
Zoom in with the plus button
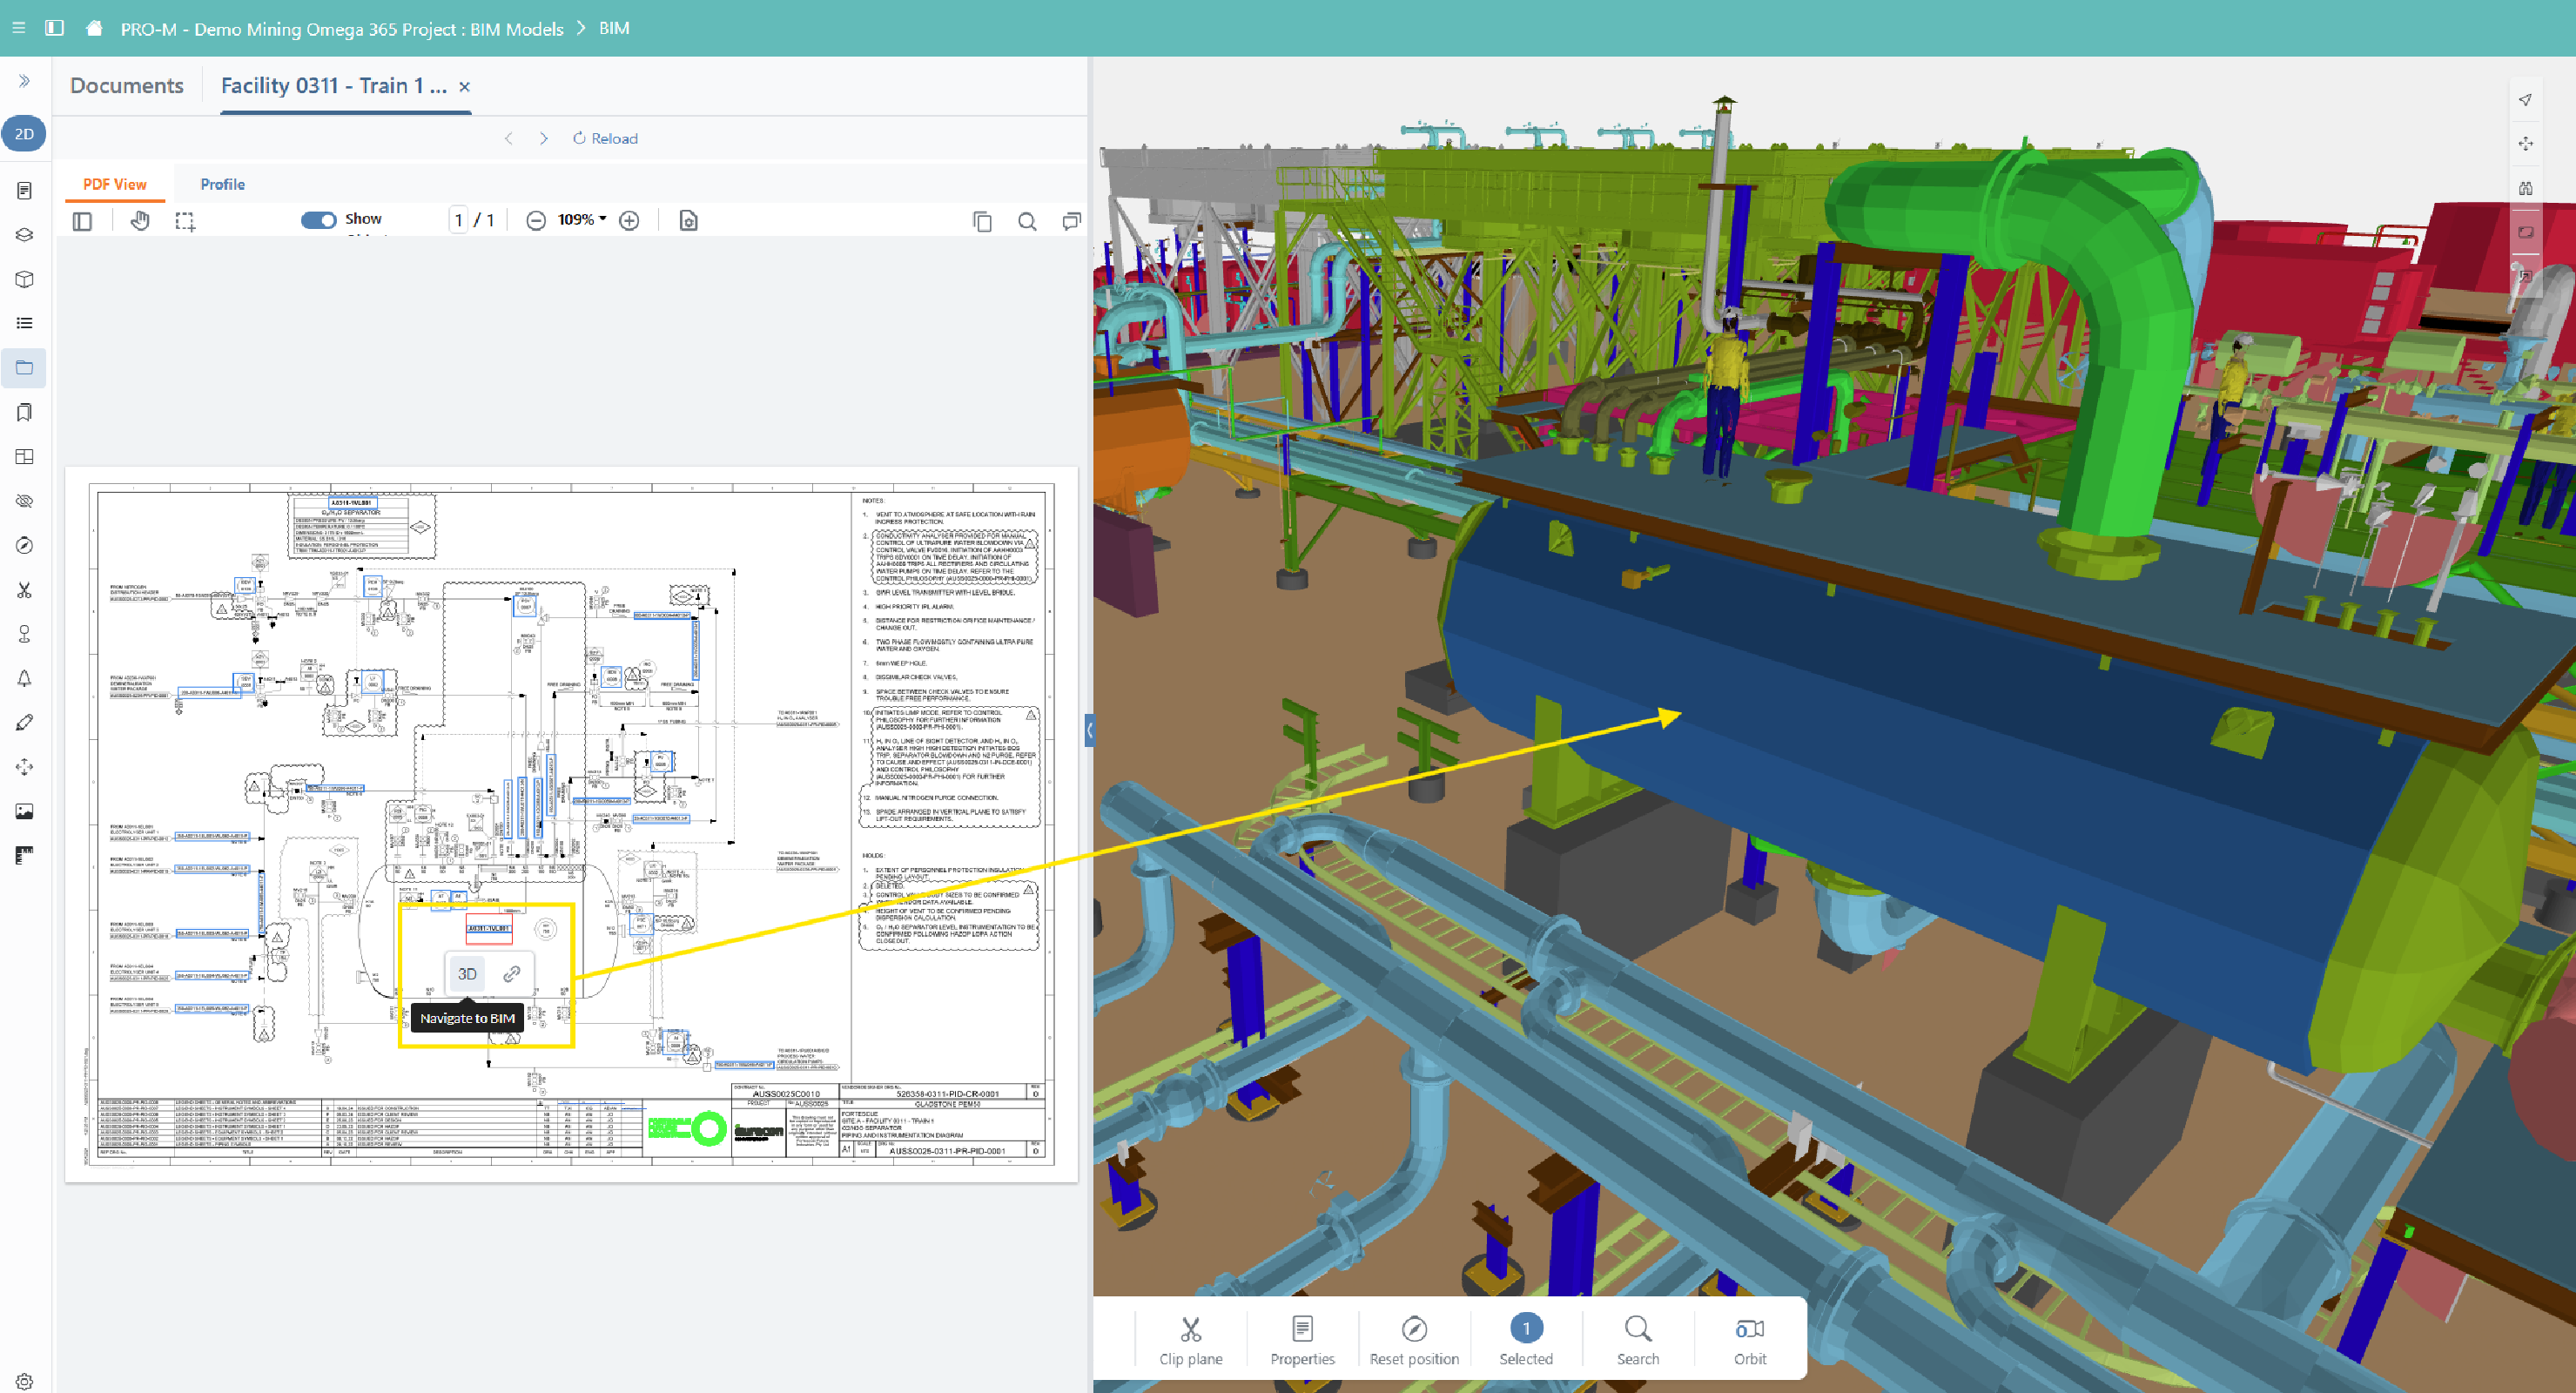[x=629, y=221]
